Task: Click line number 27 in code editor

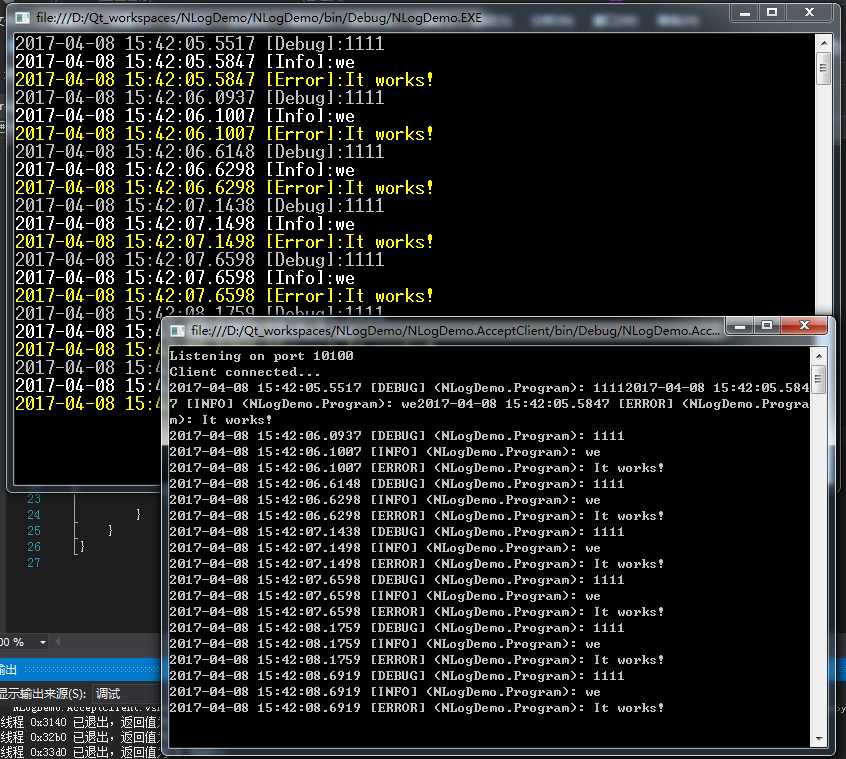Action: coord(33,563)
